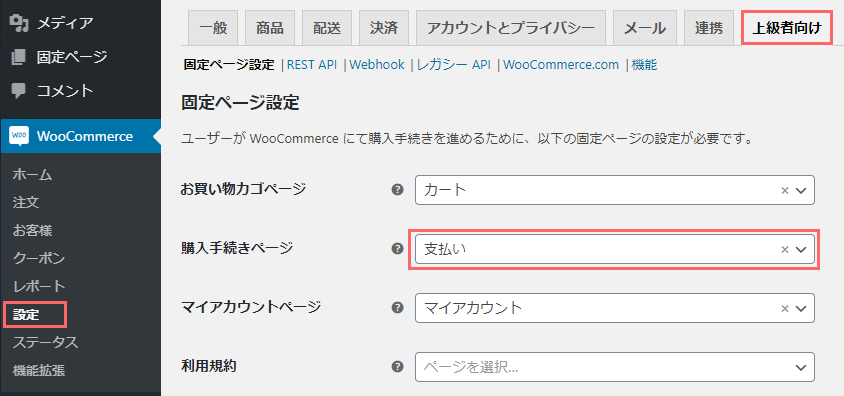The height and width of the screenshot is (396, 844).
Task: Open ステータス in the WooCommerce submenu
Action: [45, 342]
